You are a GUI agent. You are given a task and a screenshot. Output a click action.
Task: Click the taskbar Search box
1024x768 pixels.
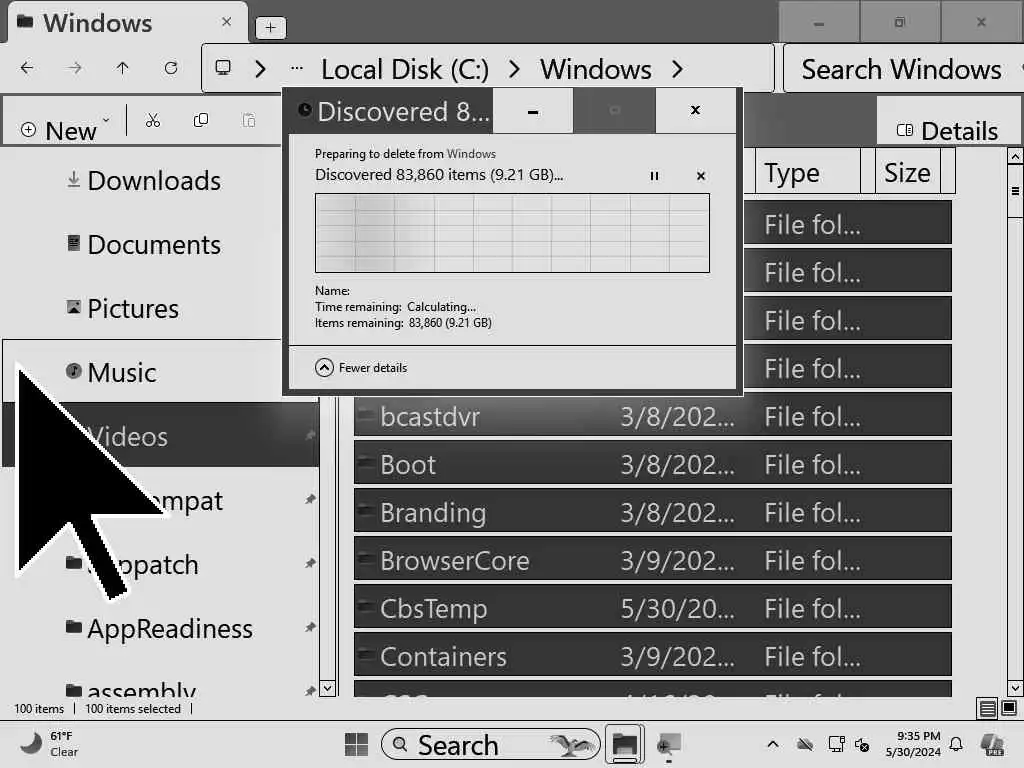point(490,744)
